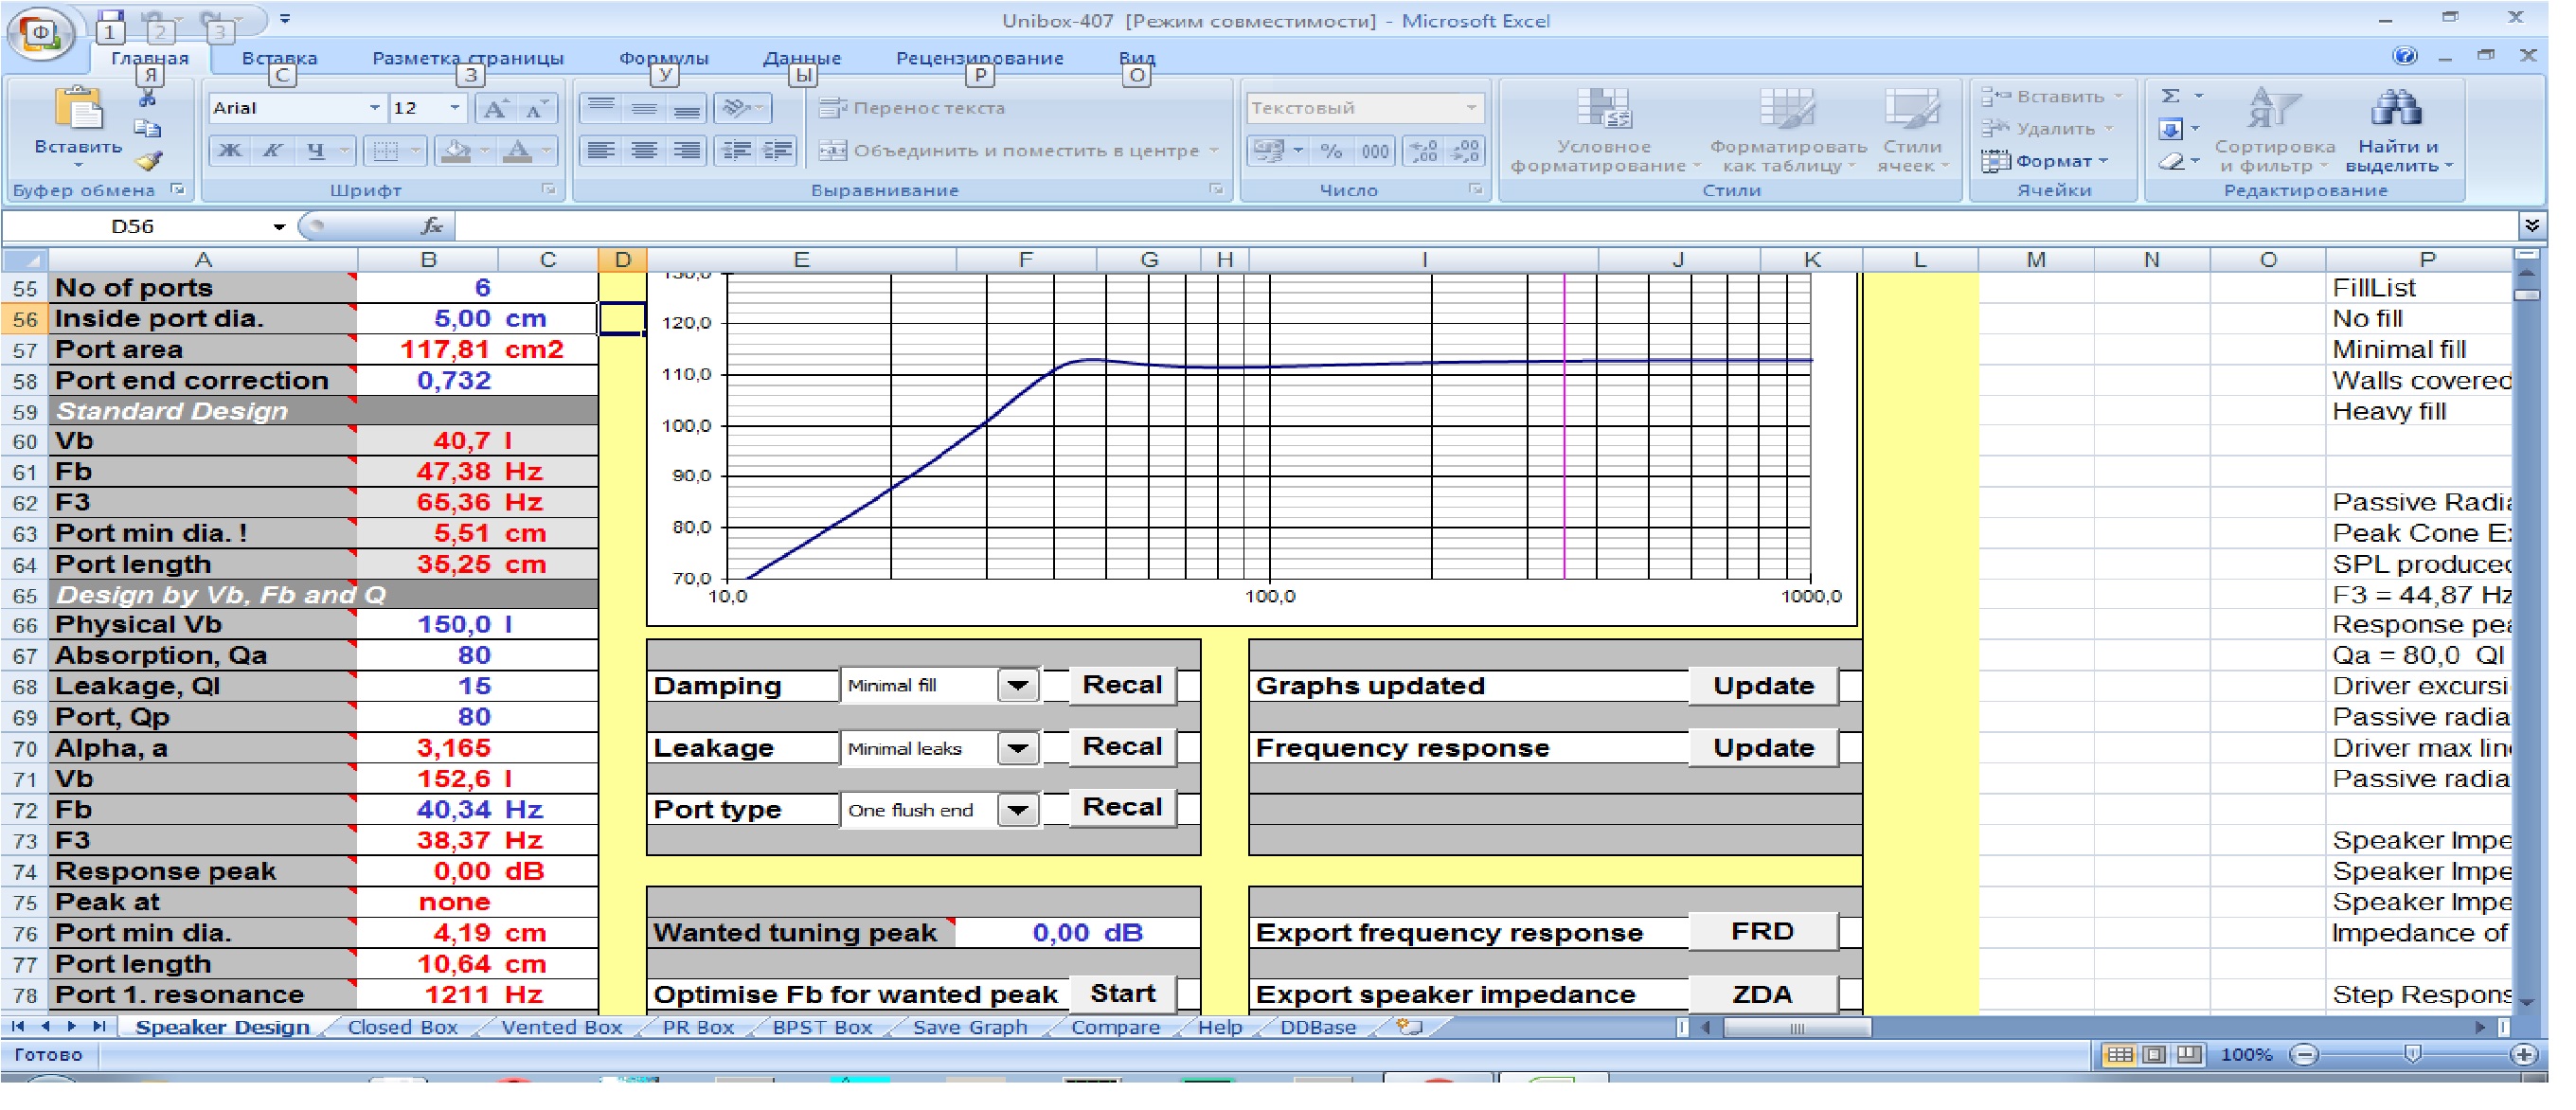The width and height of the screenshot is (2576, 1110).
Task: Click the Conditional Formatting icon
Action: coord(1603,110)
